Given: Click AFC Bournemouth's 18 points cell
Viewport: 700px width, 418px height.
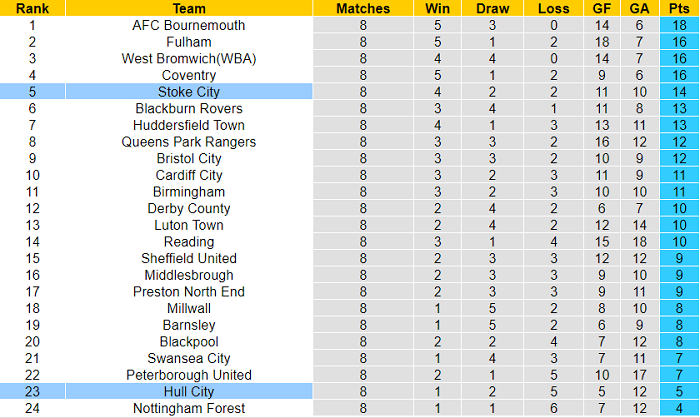Looking at the screenshot, I should (x=680, y=25).
